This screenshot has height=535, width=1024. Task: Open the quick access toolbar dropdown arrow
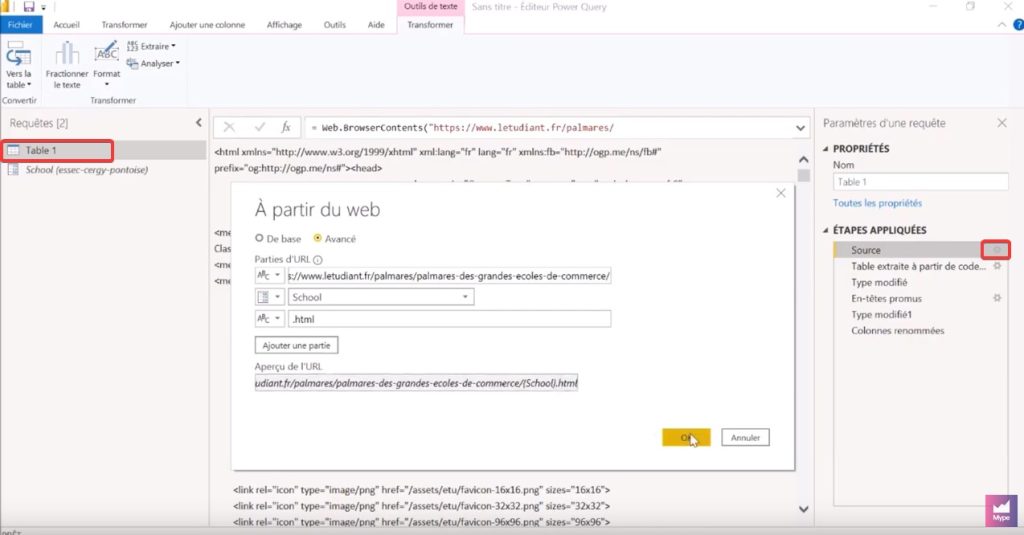[44, 7]
